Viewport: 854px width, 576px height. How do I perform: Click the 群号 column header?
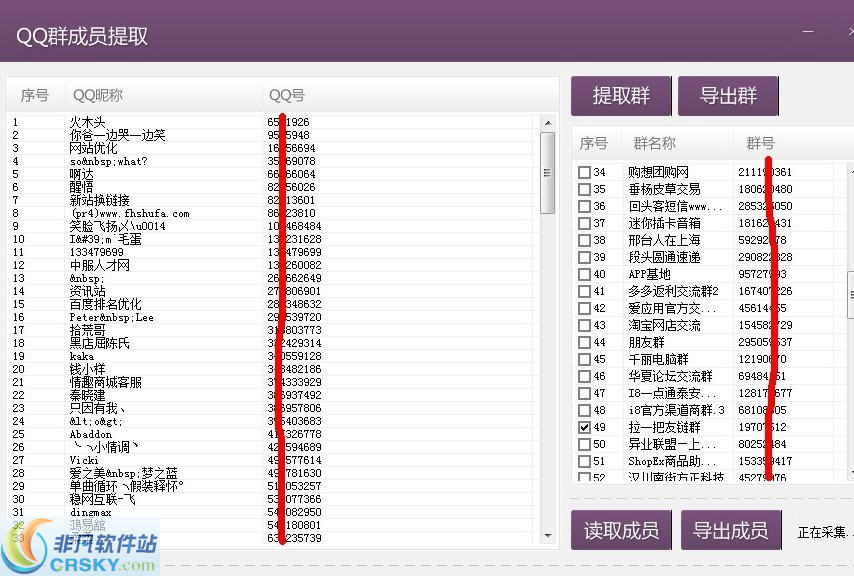click(760, 143)
